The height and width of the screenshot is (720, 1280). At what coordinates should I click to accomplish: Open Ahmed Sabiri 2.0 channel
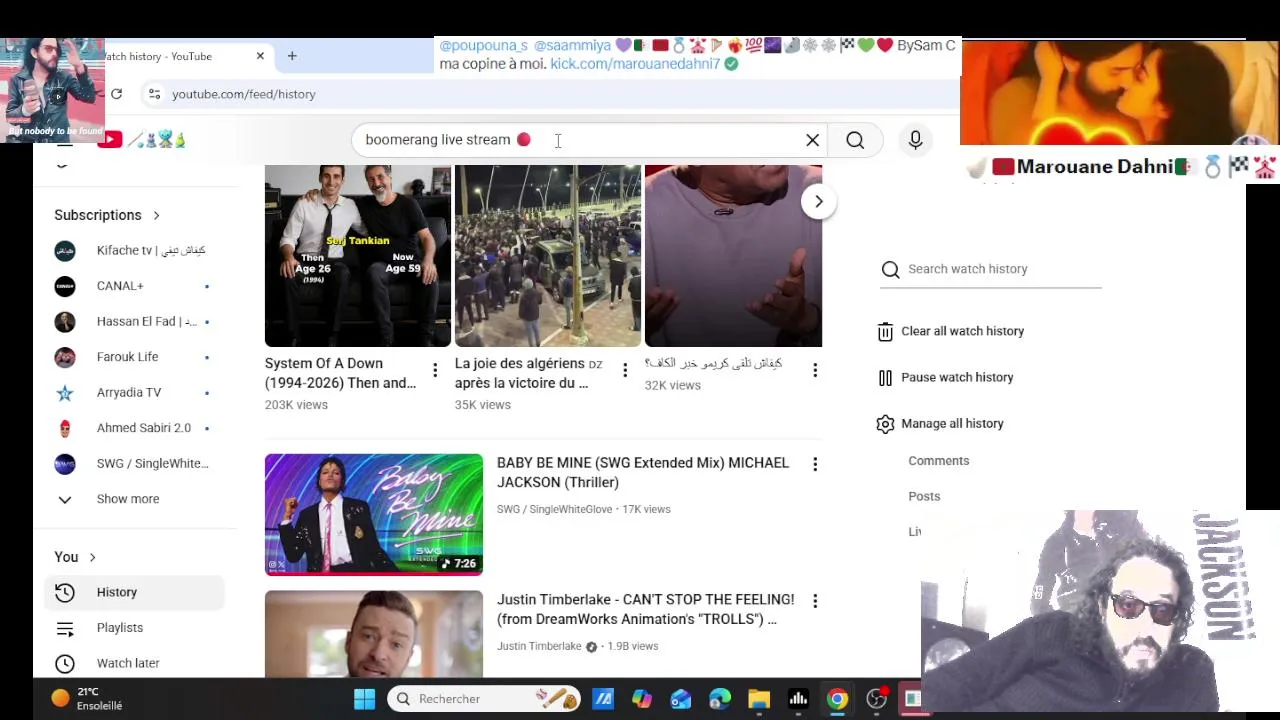click(134, 428)
